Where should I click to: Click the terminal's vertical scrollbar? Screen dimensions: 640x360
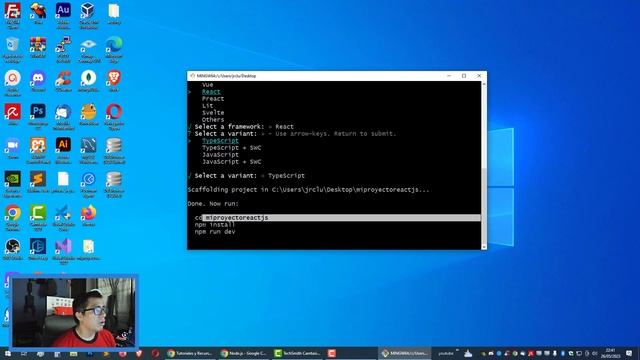[484, 165]
